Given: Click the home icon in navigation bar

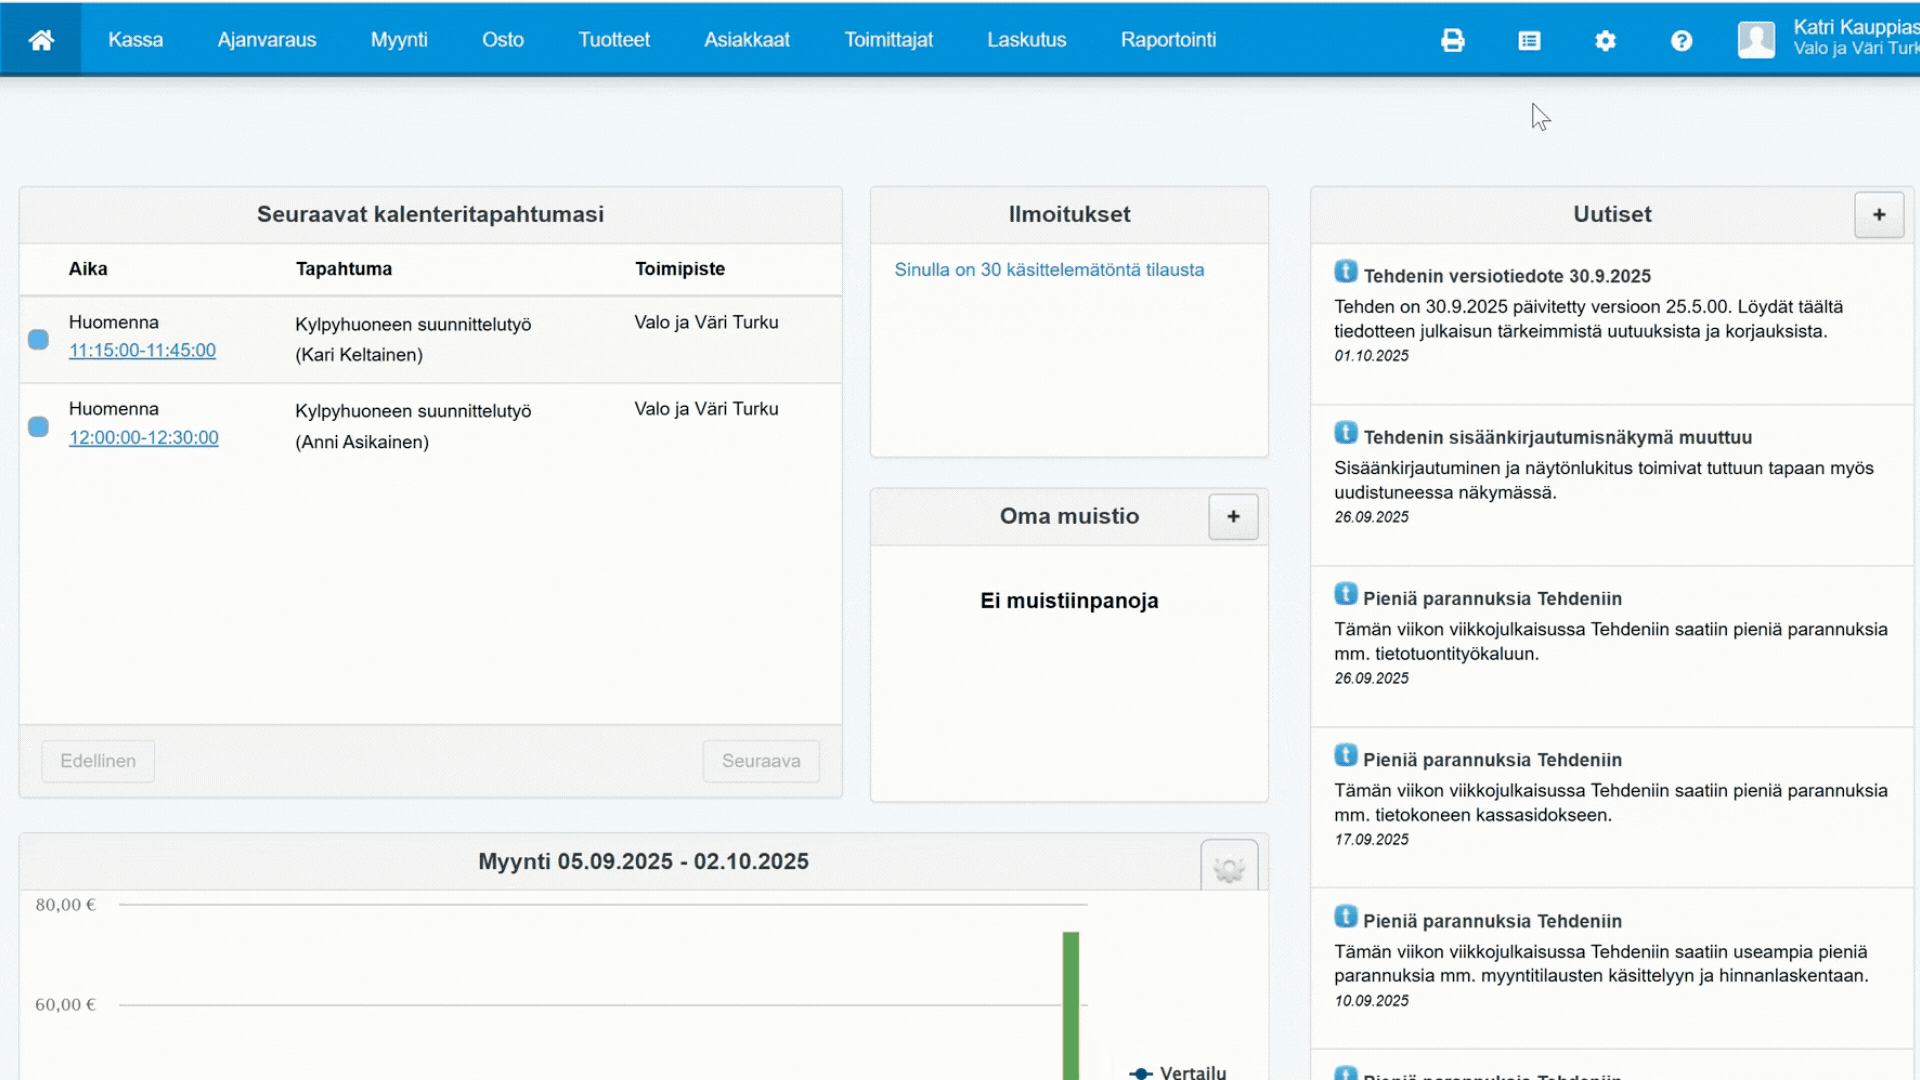Looking at the screenshot, I should 41,40.
